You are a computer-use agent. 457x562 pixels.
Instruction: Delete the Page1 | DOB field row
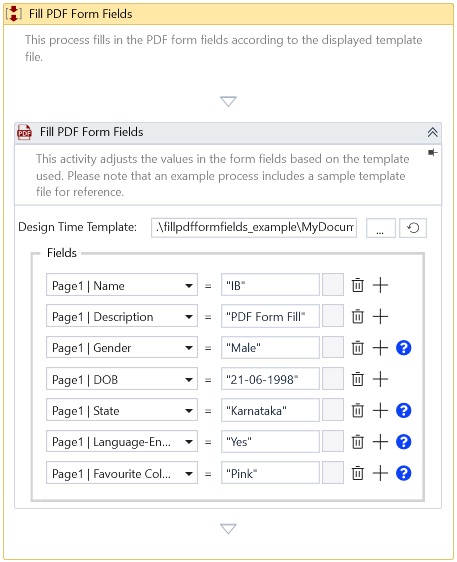[357, 379]
